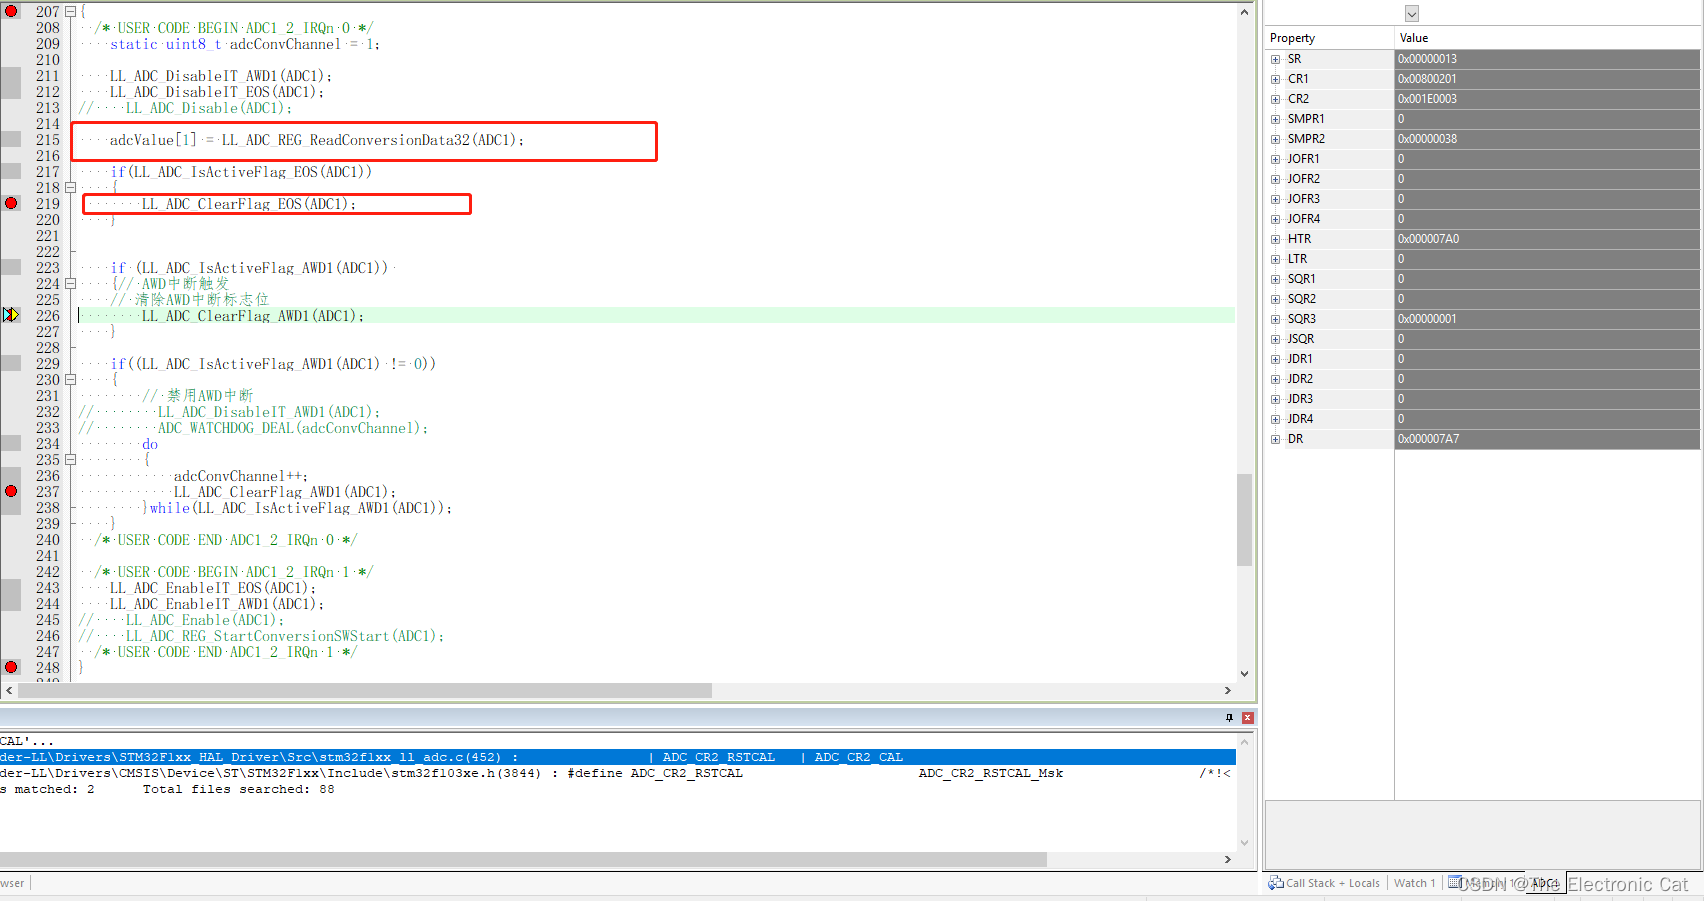Click the static uint8_t adcConvChannel declaration

click(x=245, y=44)
